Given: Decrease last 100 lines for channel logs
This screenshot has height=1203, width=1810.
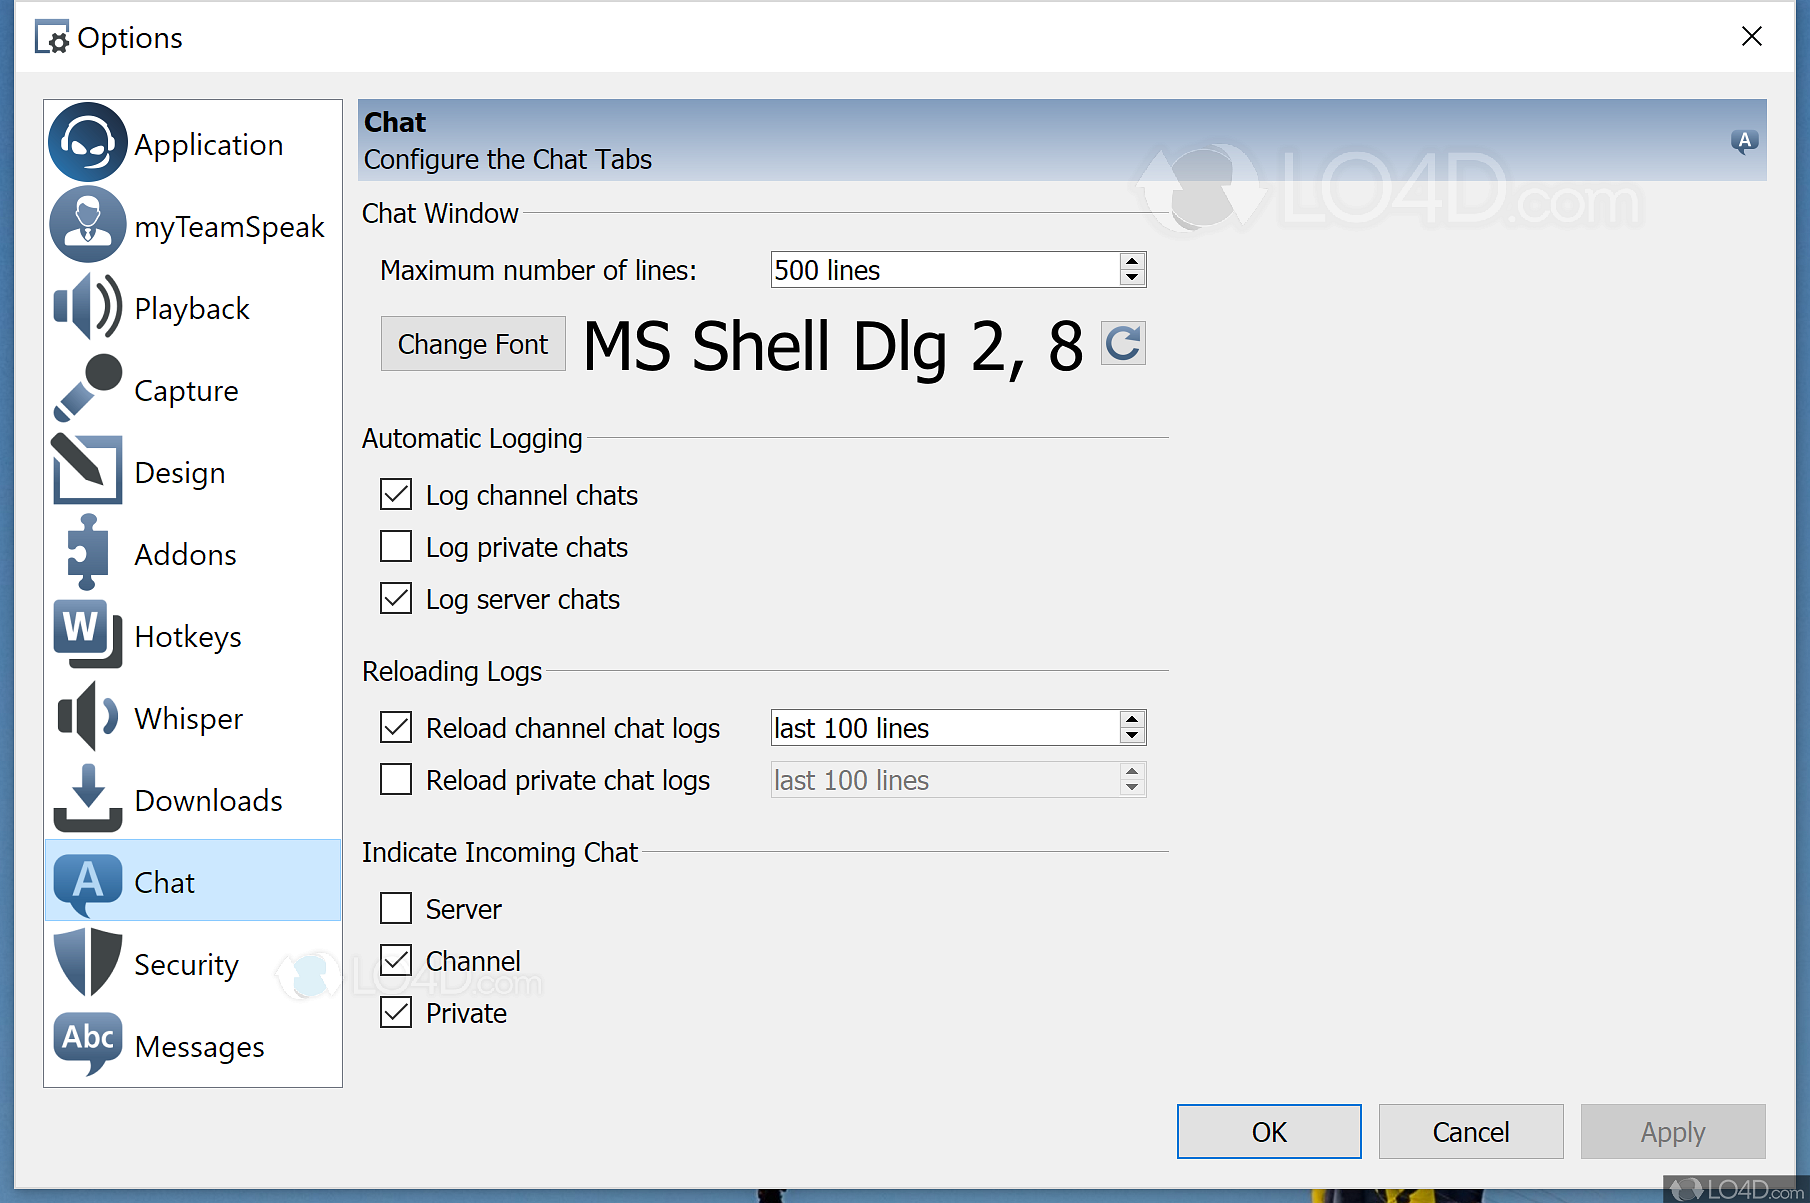Looking at the screenshot, I should click(1131, 735).
